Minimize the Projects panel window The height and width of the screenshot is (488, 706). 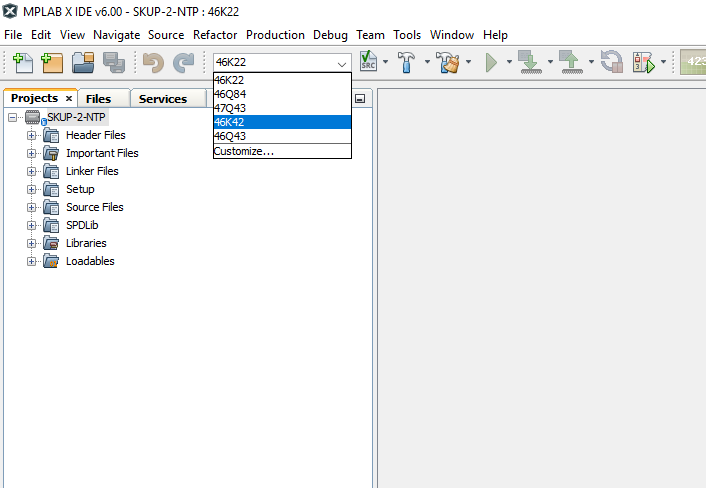pos(360,99)
